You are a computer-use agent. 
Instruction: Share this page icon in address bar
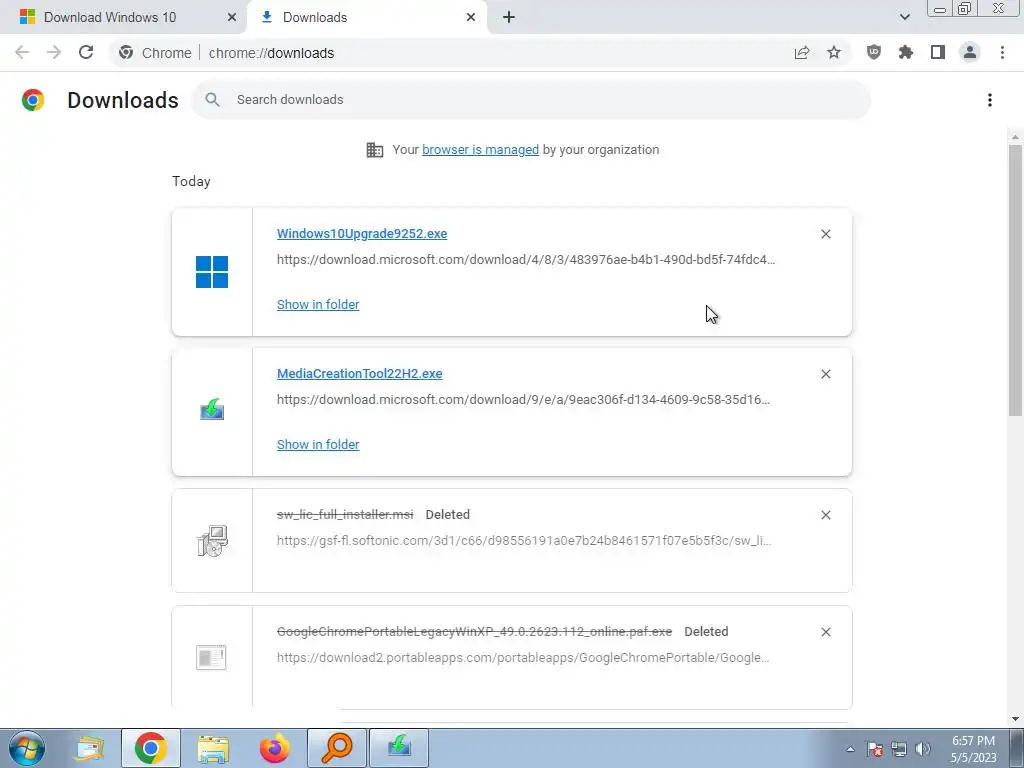tap(802, 53)
